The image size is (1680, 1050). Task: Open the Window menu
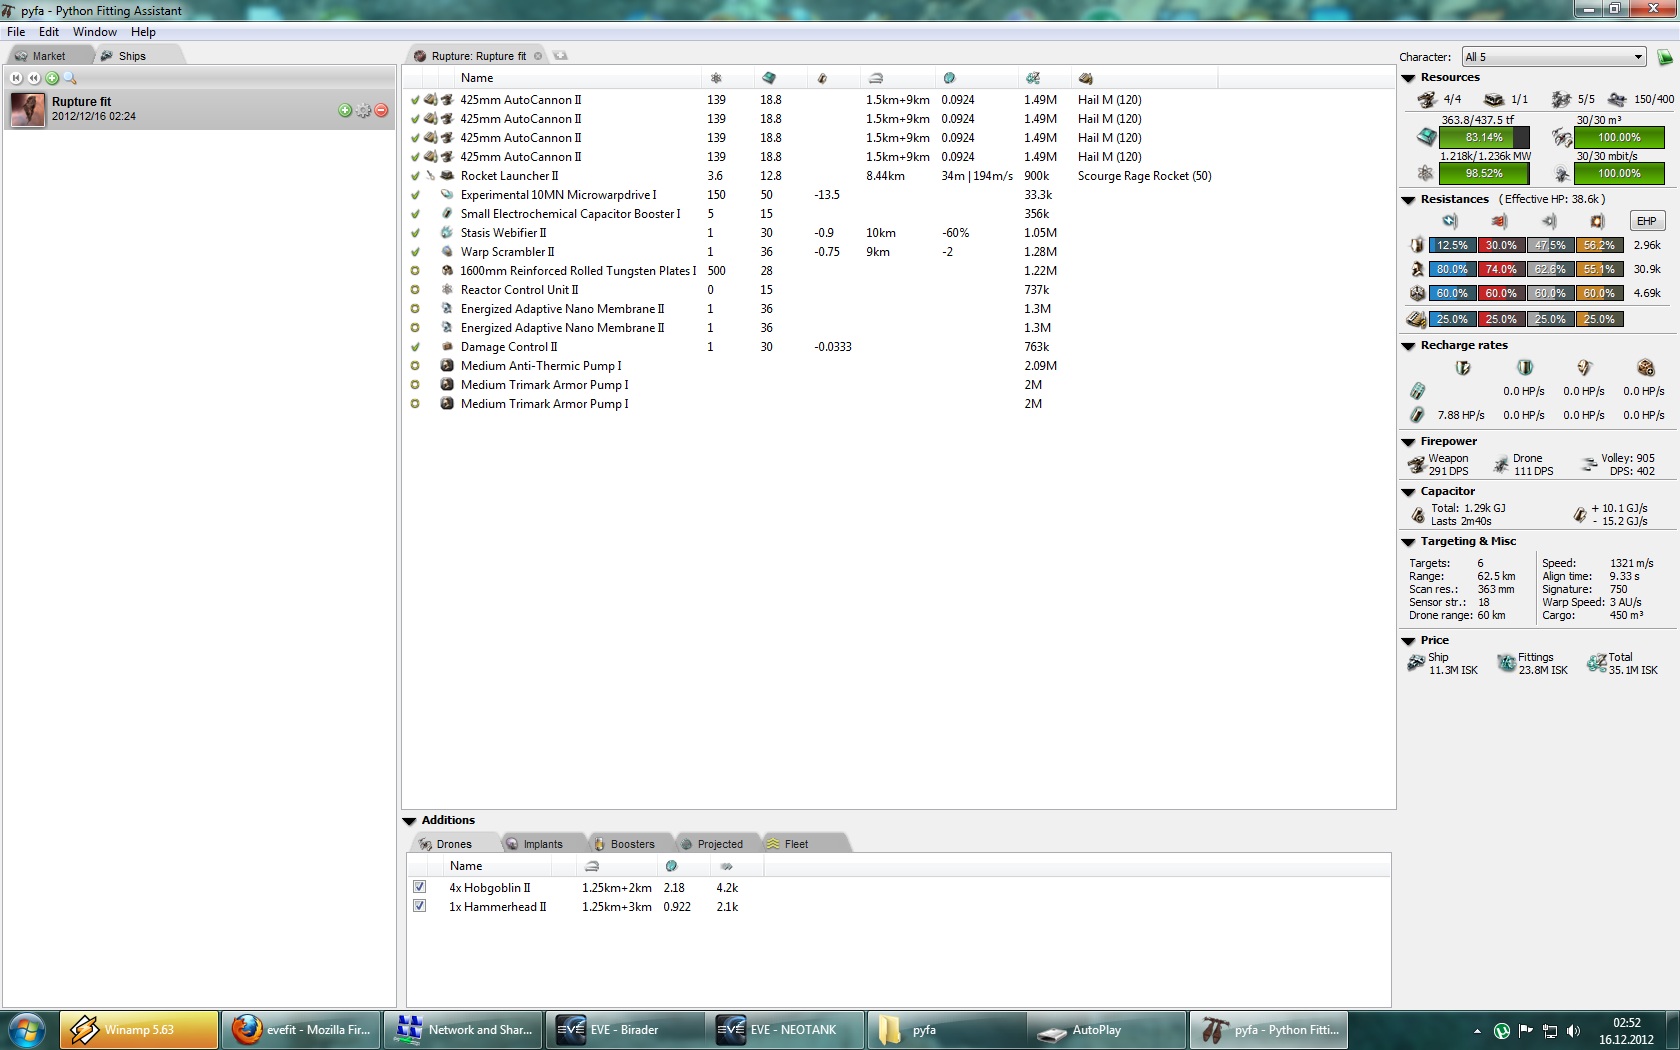click(x=95, y=32)
